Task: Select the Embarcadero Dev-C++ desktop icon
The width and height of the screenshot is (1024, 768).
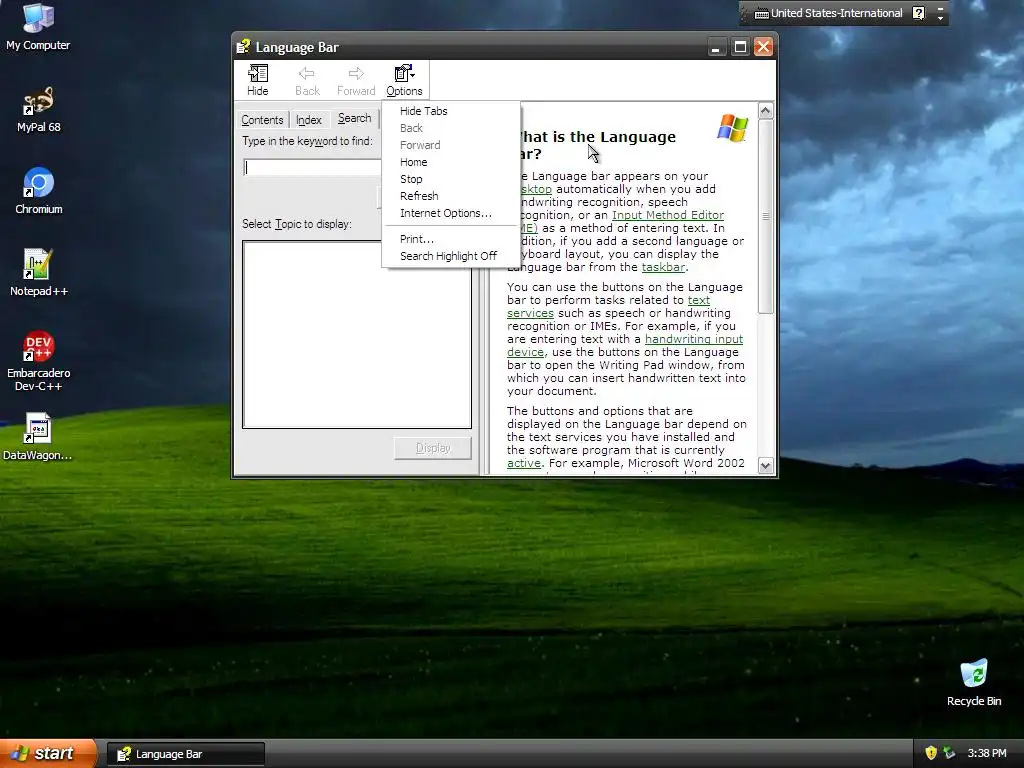Action: [39, 361]
